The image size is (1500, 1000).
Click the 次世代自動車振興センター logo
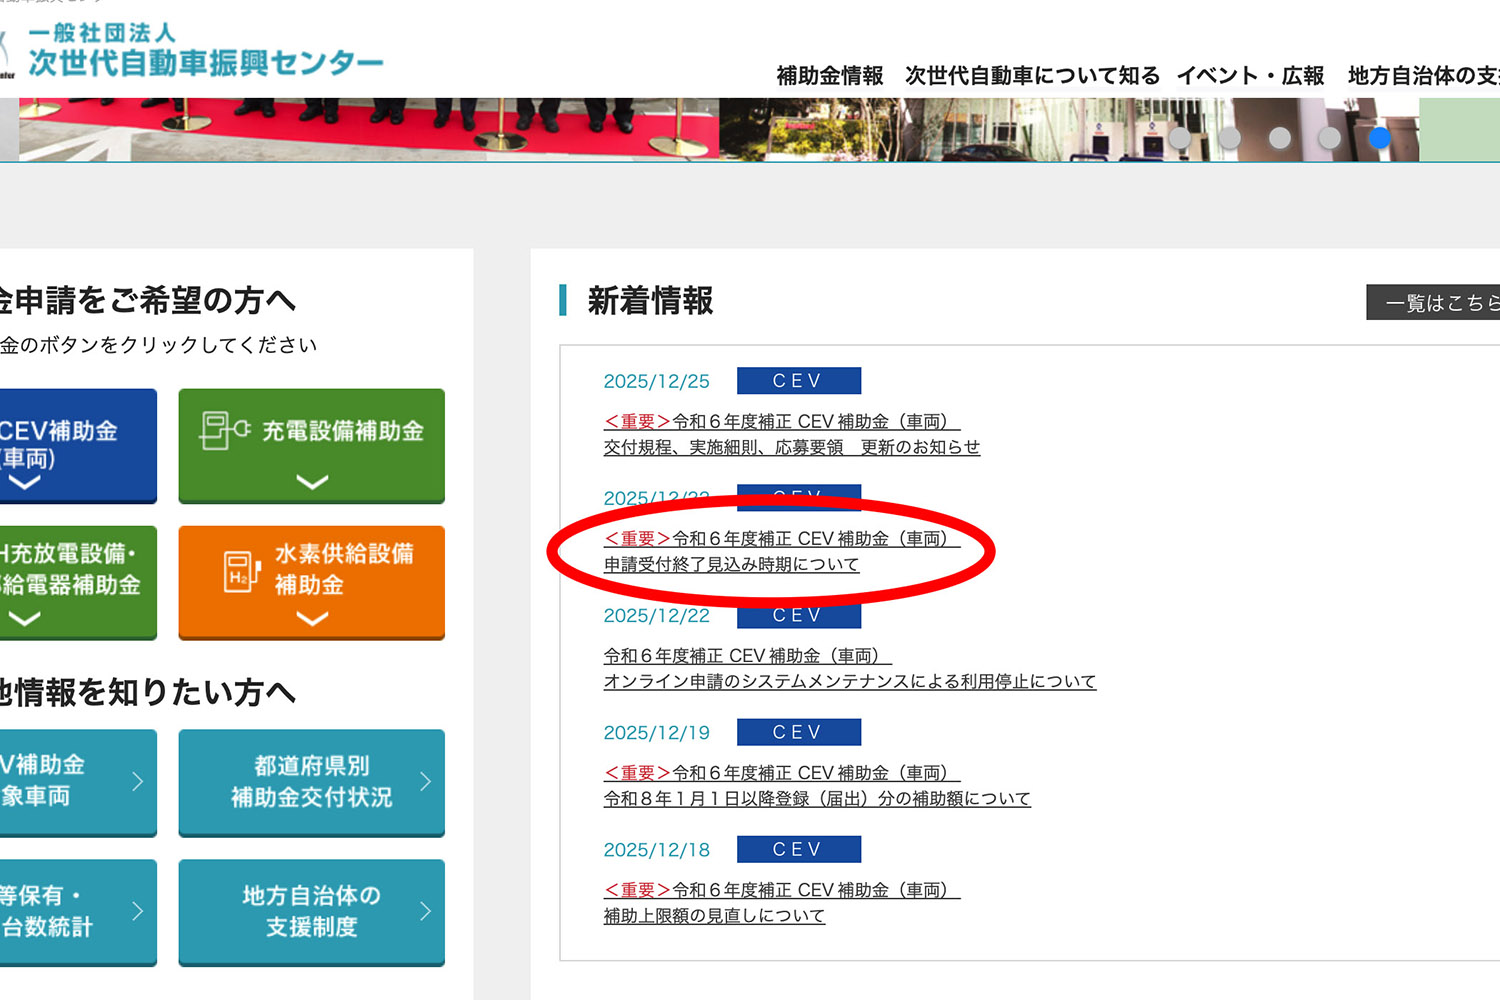[200, 52]
